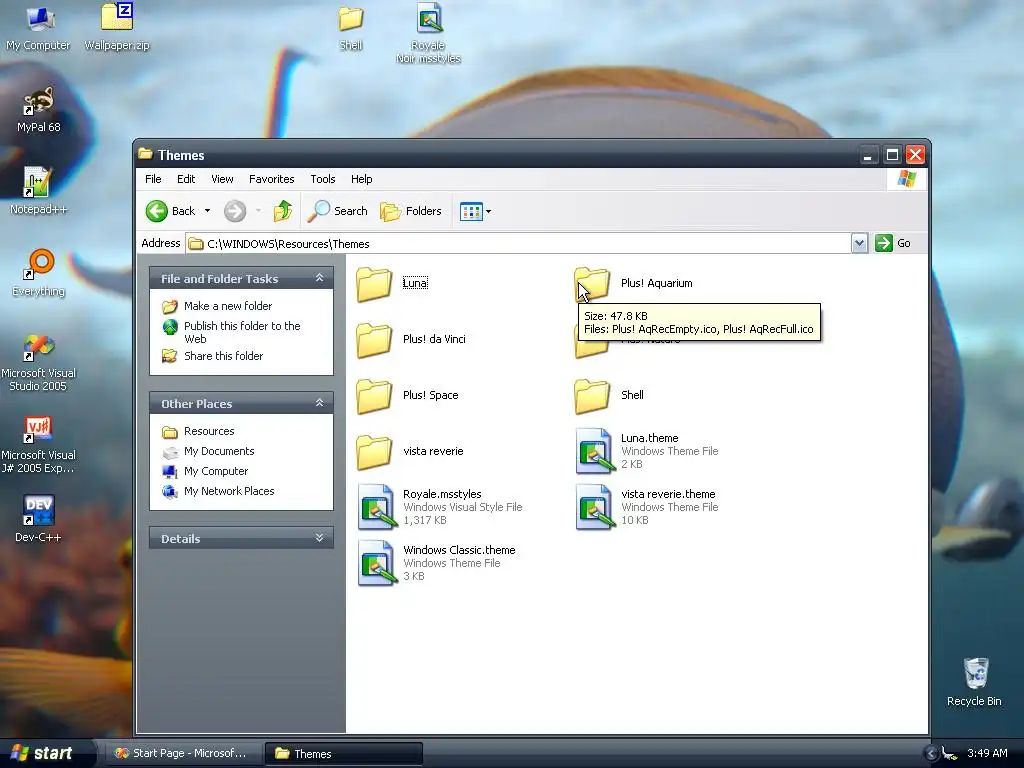Open the Favorites menu
Screen dimensions: 1024x768
click(271, 179)
